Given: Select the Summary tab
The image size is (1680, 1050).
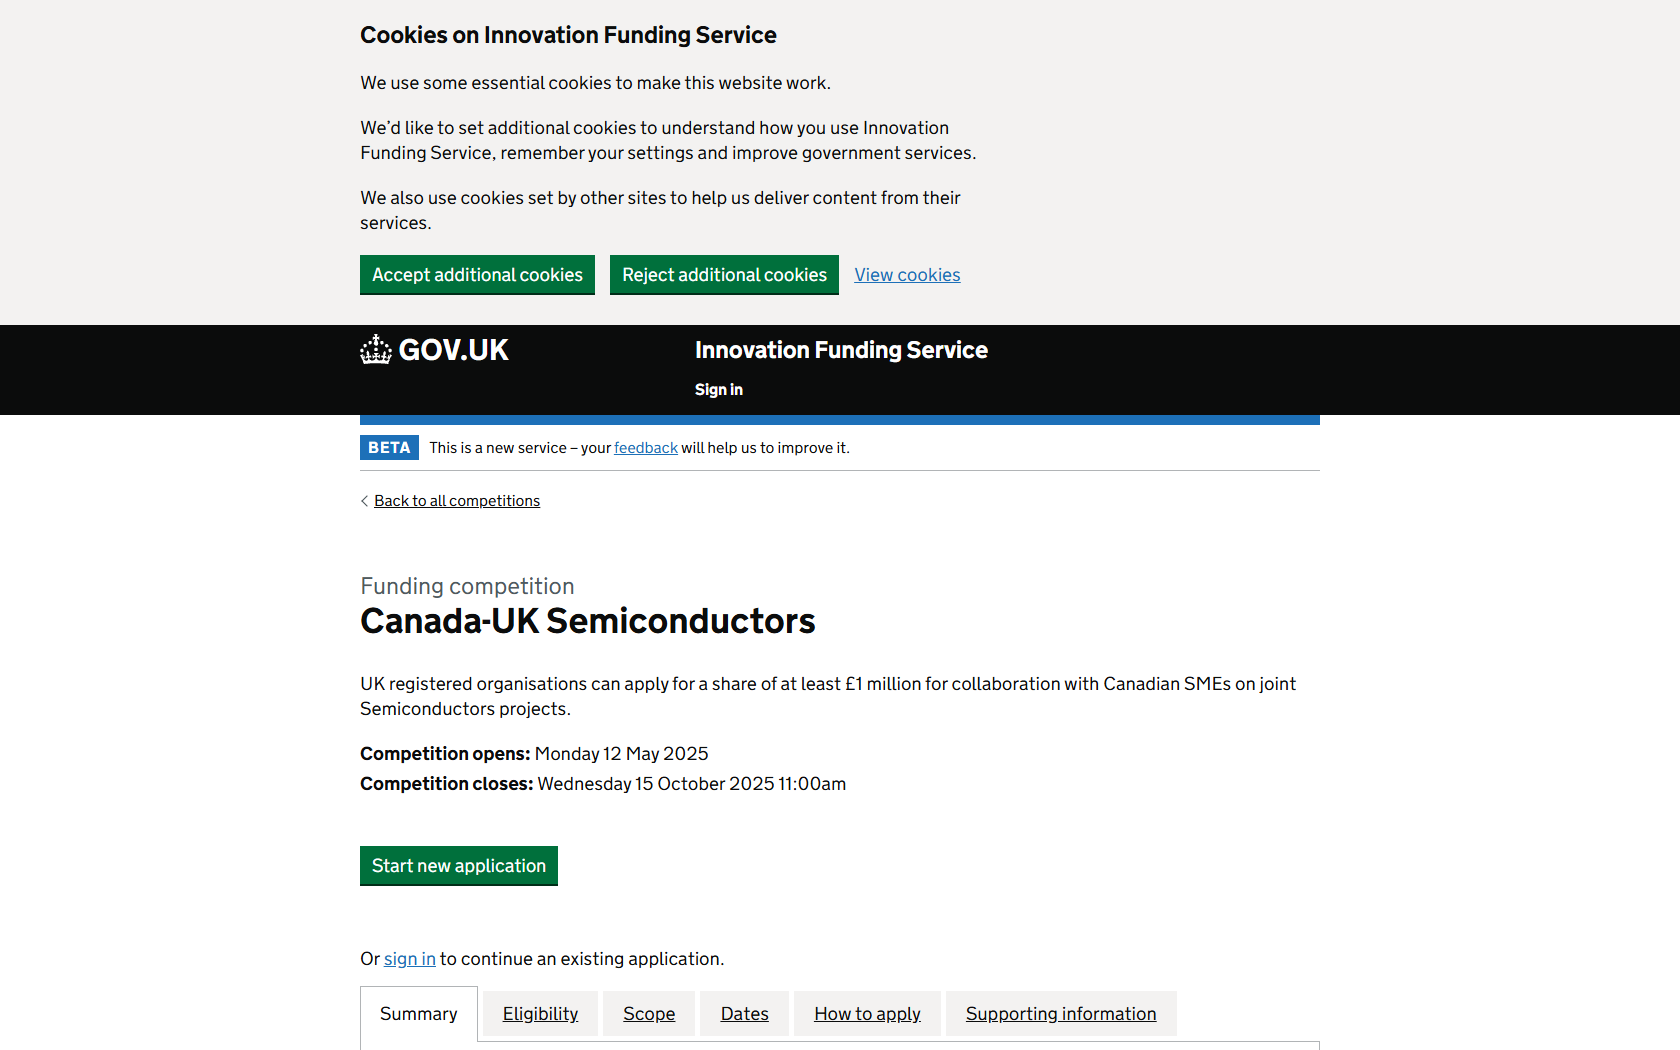Looking at the screenshot, I should 419,1014.
